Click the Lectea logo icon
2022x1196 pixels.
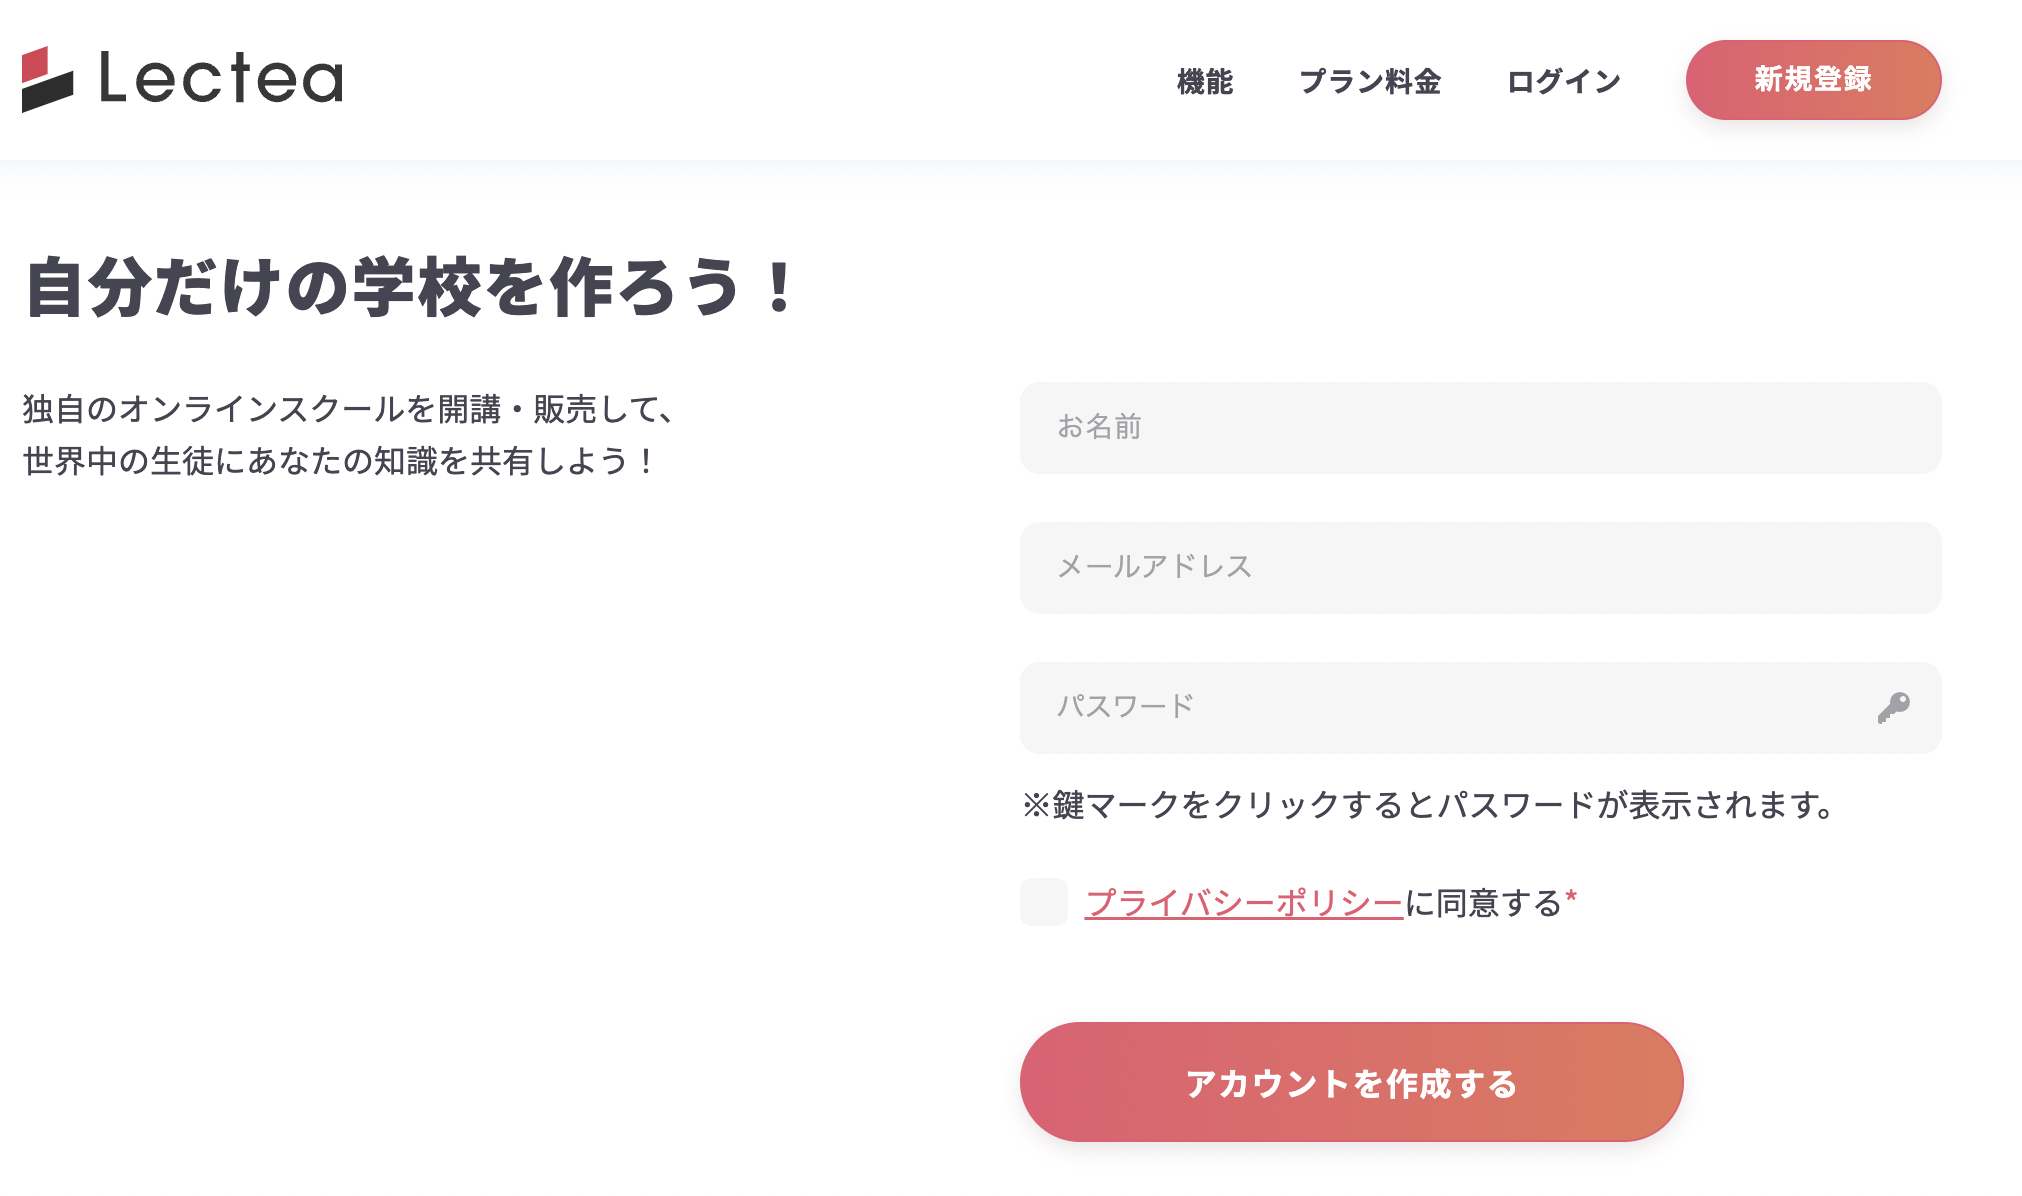48,80
